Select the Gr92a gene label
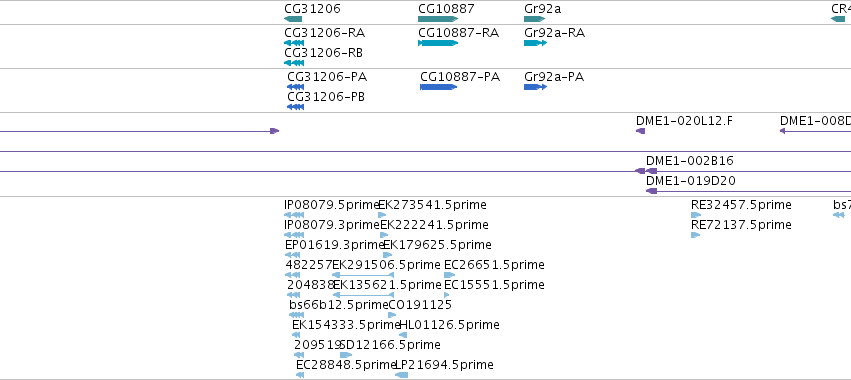This screenshot has height=380, width=851. point(542,9)
